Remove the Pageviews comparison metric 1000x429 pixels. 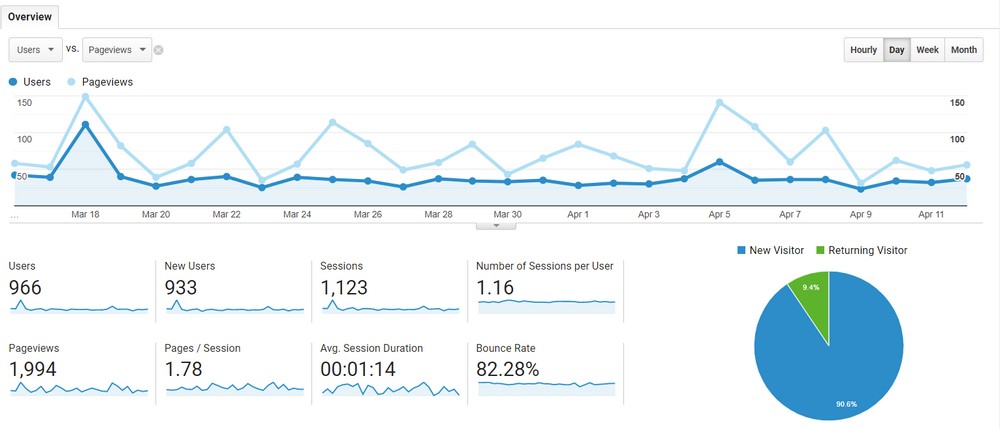159,50
